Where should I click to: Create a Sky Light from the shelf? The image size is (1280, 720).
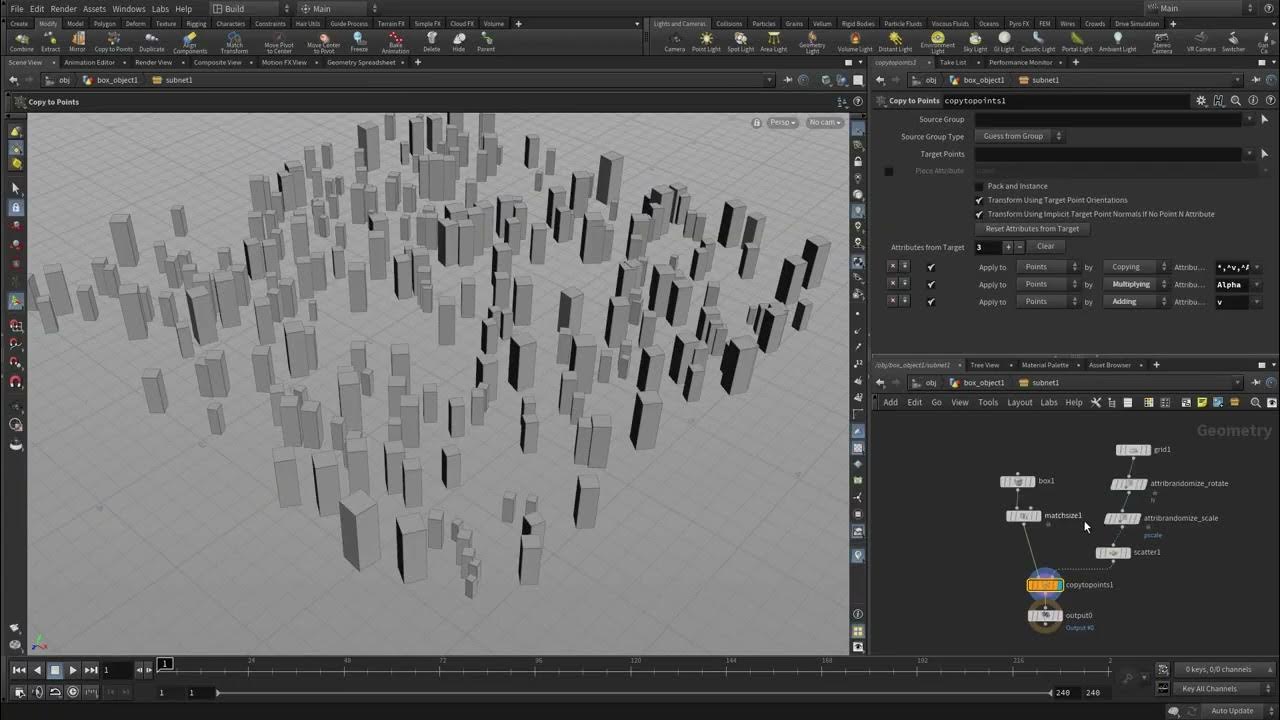(975, 41)
